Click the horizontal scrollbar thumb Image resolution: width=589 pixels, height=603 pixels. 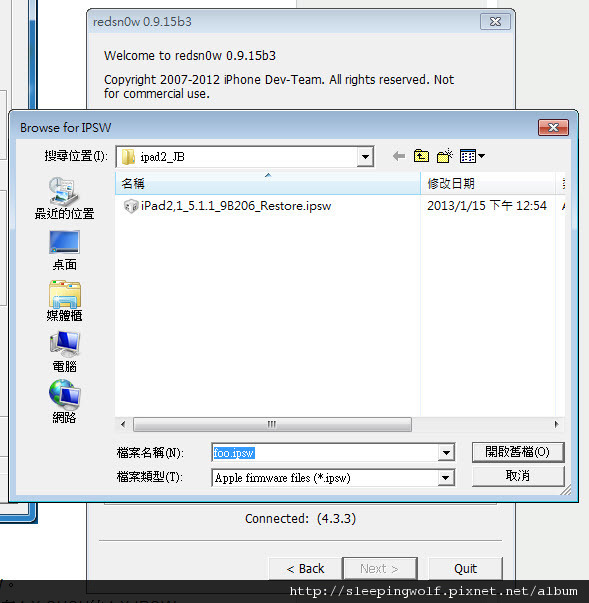[x=272, y=425]
